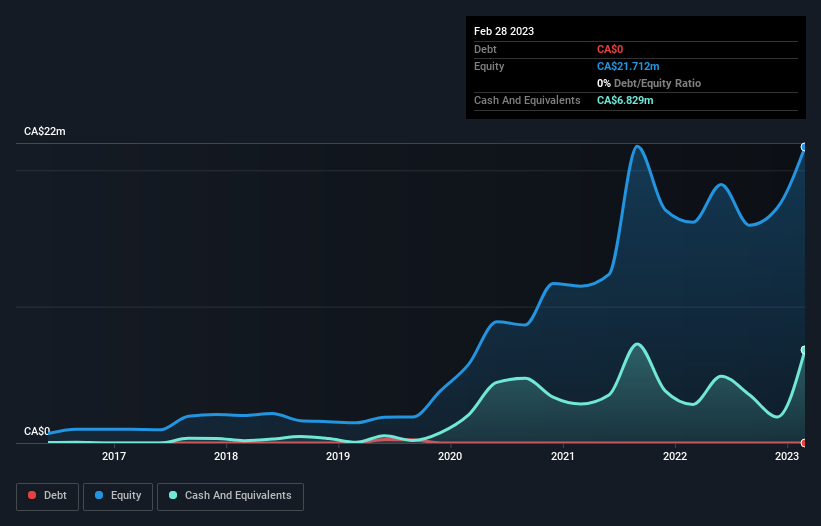Screen dimensions: 821x526
Task: Click the red Debt end-point marker
Action: pos(804,443)
